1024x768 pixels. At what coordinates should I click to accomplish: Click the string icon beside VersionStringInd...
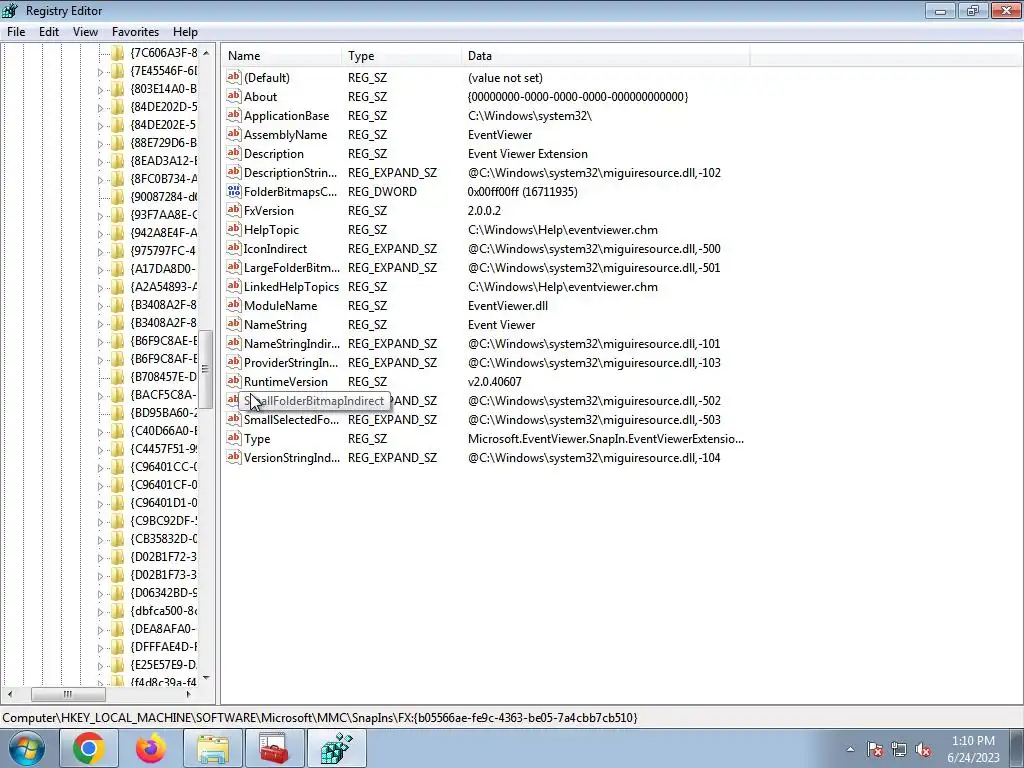tap(234, 457)
